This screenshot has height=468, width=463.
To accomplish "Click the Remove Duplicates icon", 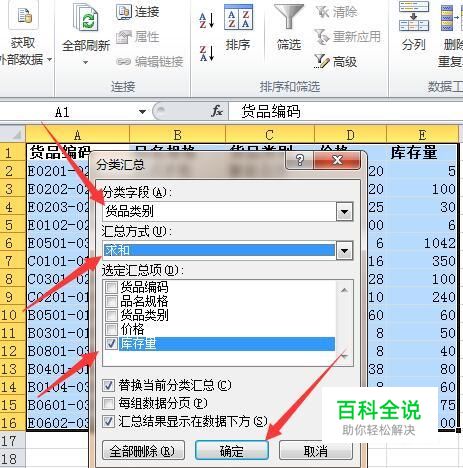I will coord(451,18).
